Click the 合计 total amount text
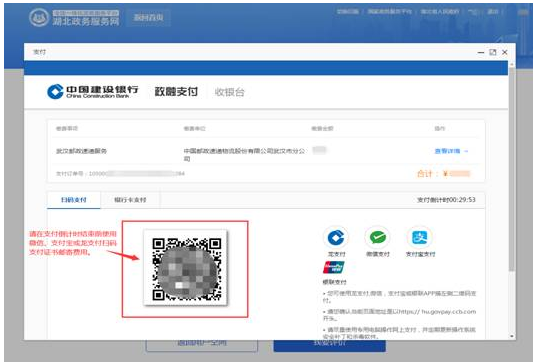Viewport: 535px width, 364px height. (444, 174)
